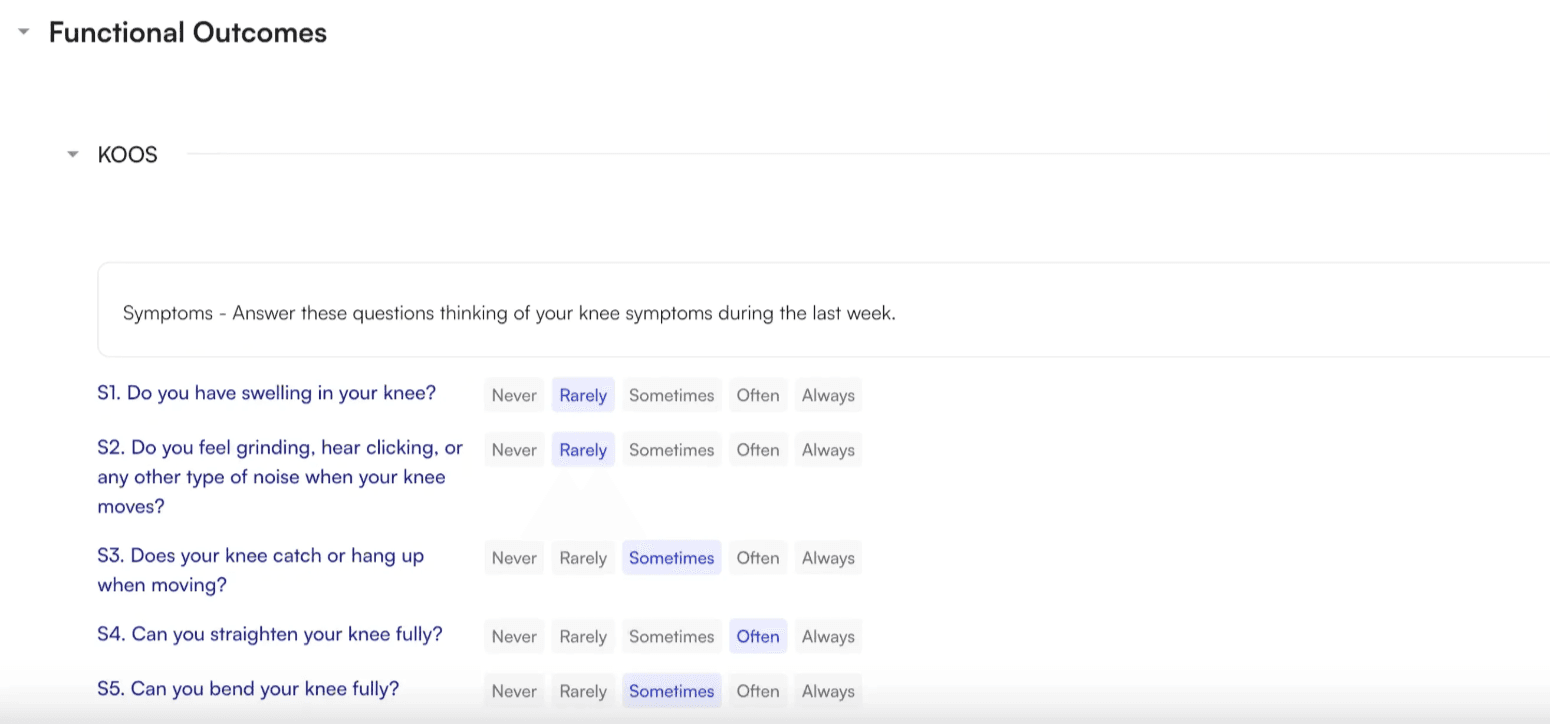The image size is (1550, 724).
Task: Select Always for S4 straighten knee question
Action: [828, 636]
